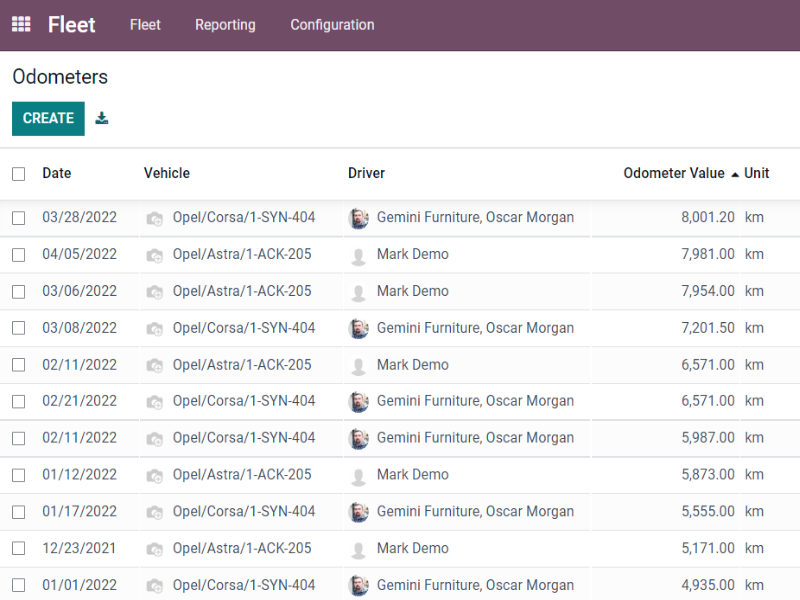Click the import records download icon
800x600 pixels.
tap(102, 118)
